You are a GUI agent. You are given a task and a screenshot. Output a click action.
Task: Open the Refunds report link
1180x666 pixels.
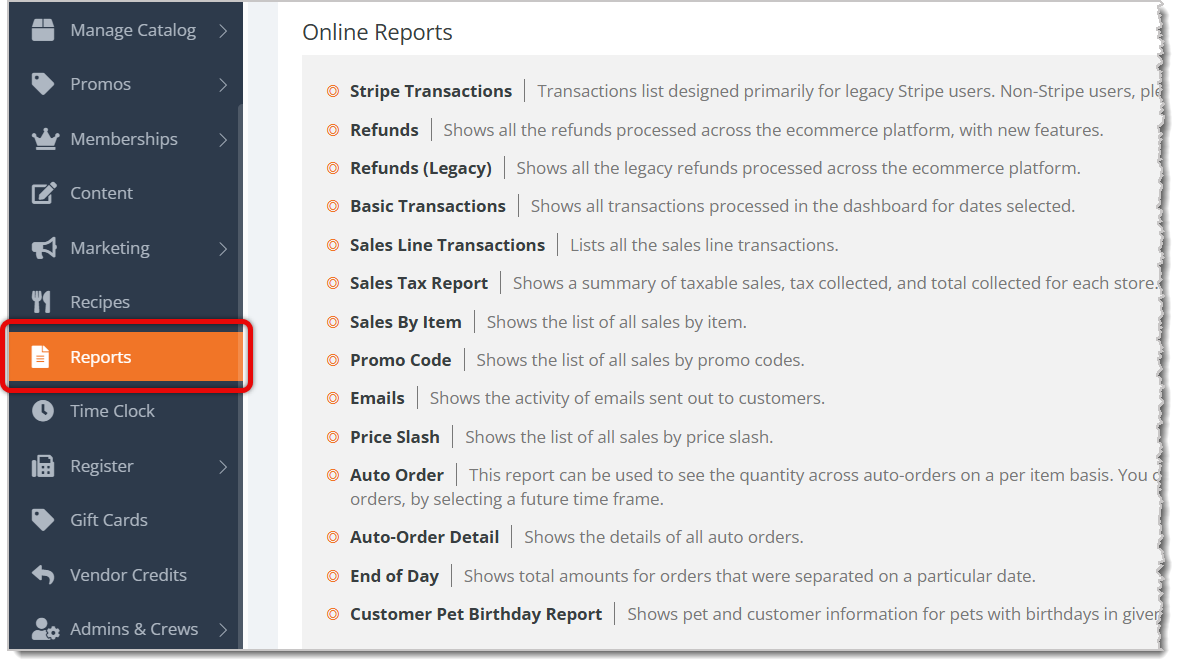384,129
